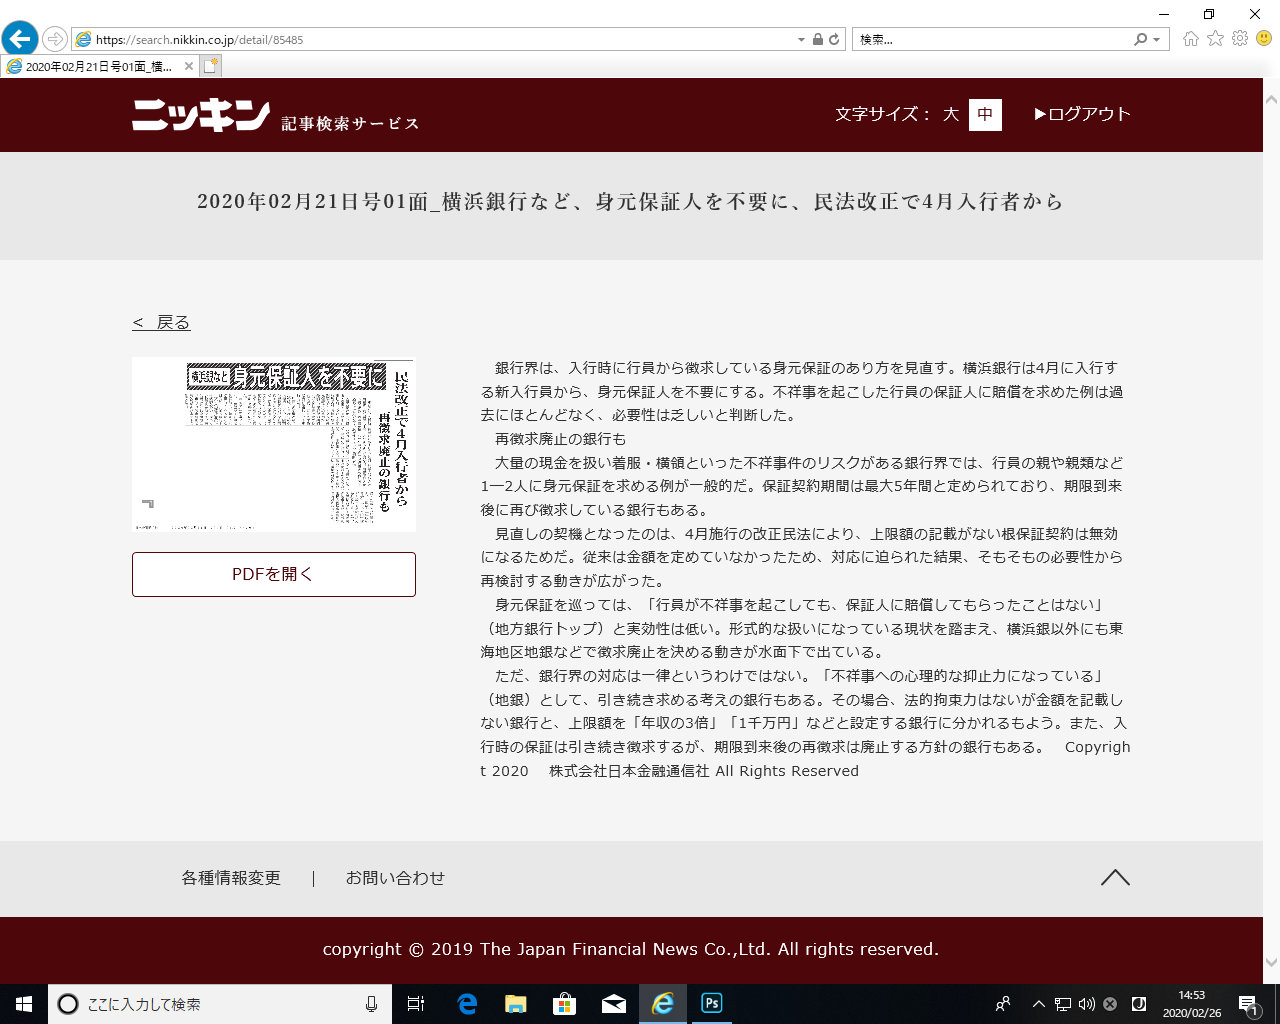
Task: Open Microsoft Edge from the taskbar
Action: (467, 1004)
